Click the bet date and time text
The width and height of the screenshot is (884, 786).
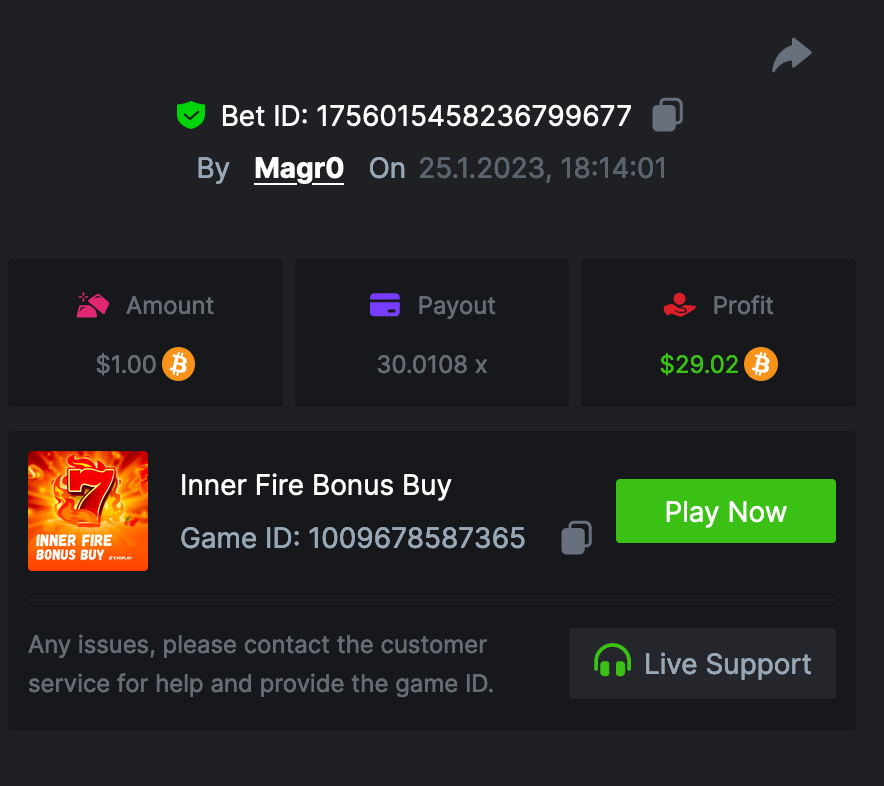coord(542,168)
